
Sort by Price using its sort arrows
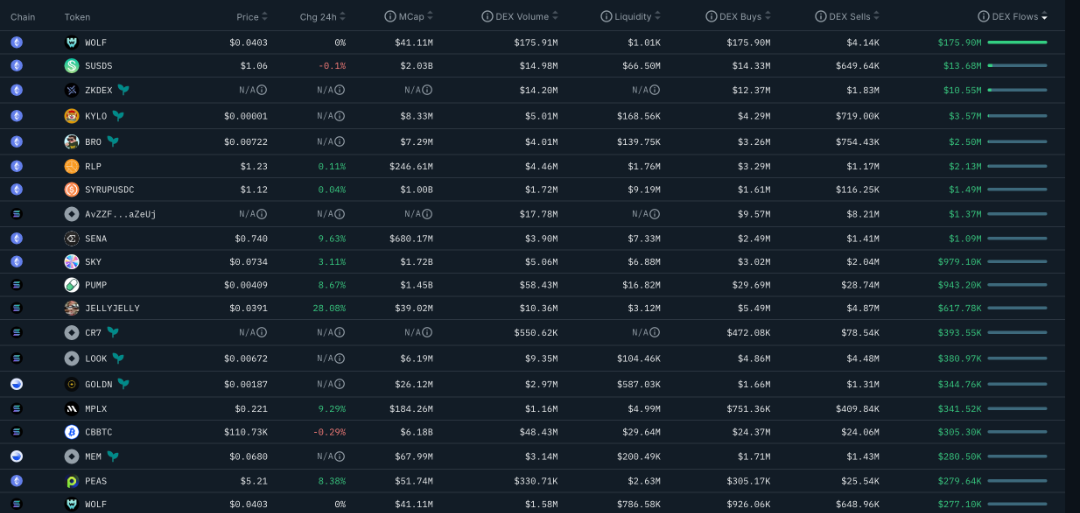pyautogui.click(x=266, y=17)
